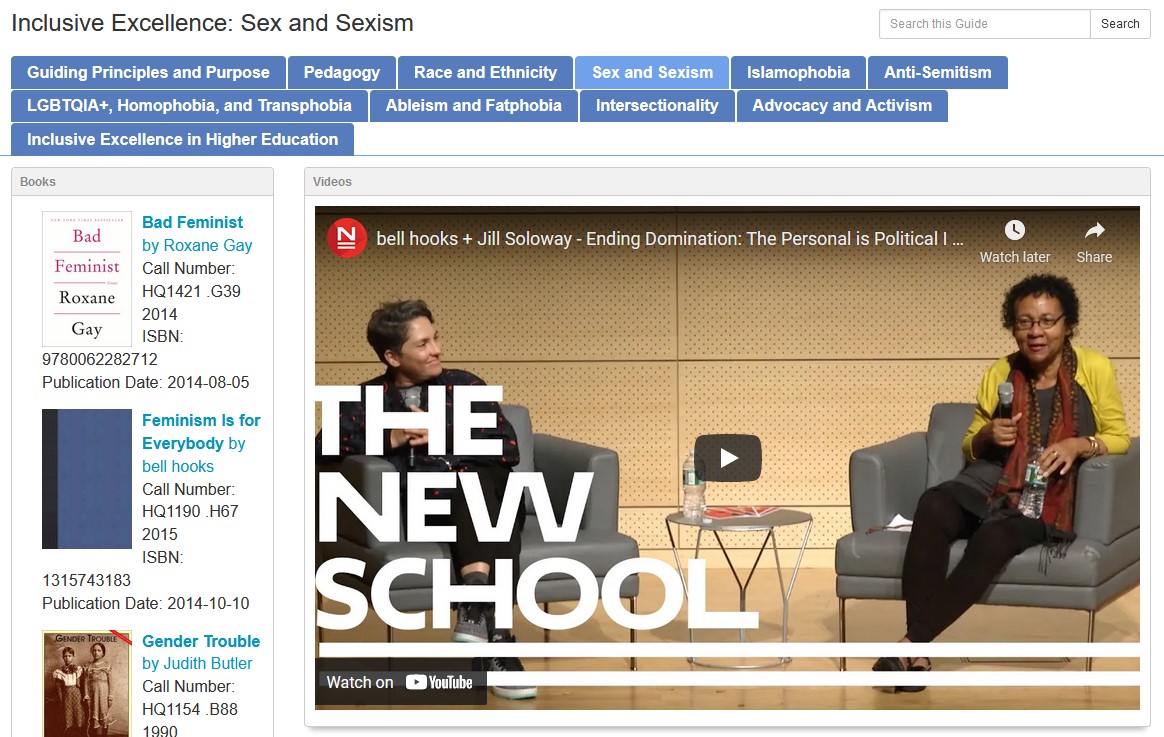The image size is (1164, 737).
Task: Click the page title Inclusive Excellence: Sex and Sexism
Action: click(x=212, y=23)
